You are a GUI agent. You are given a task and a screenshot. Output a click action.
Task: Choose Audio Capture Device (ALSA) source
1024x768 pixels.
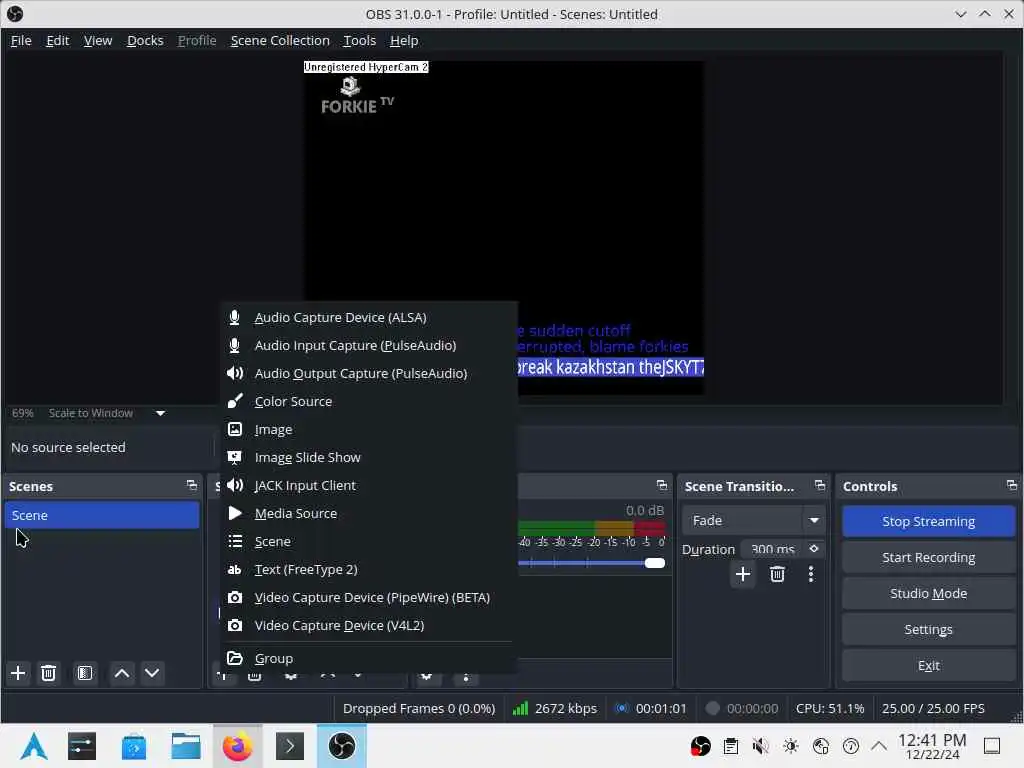click(x=369, y=317)
